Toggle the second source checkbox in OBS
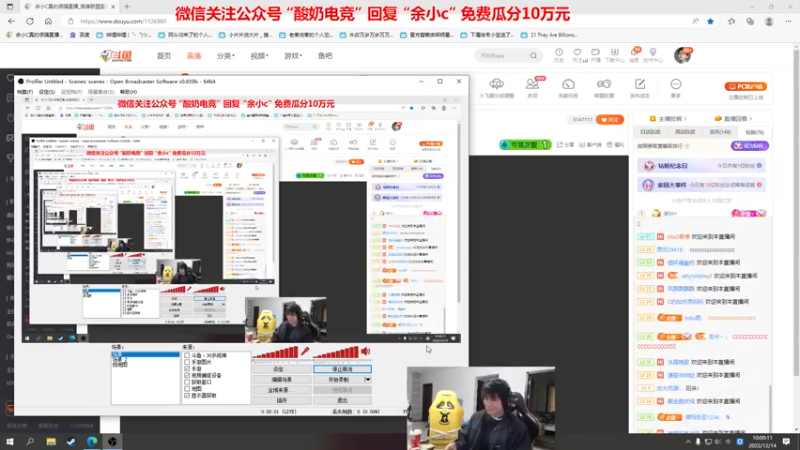Viewport: 800px width, 450px height. (x=187, y=362)
